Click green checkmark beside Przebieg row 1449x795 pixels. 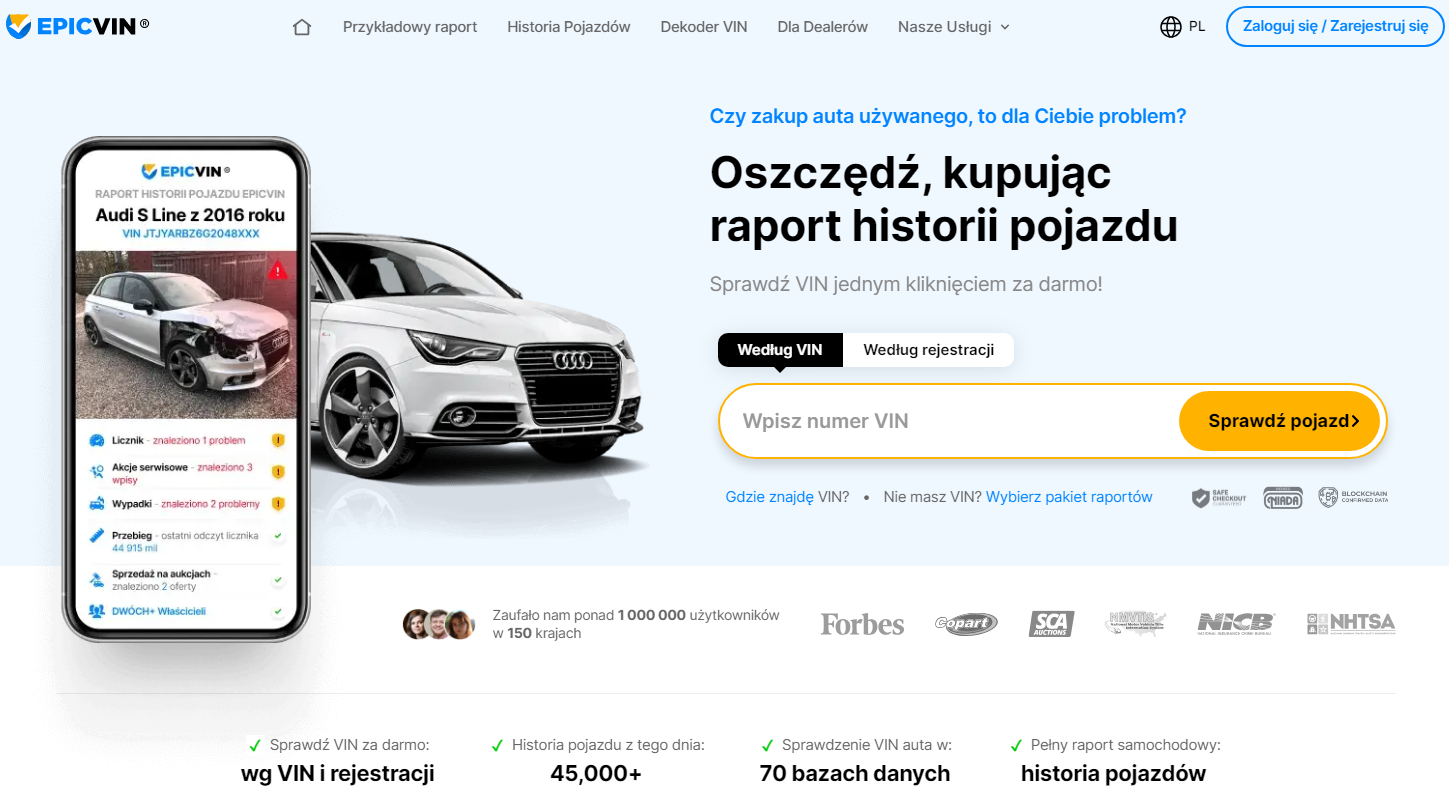click(278, 536)
